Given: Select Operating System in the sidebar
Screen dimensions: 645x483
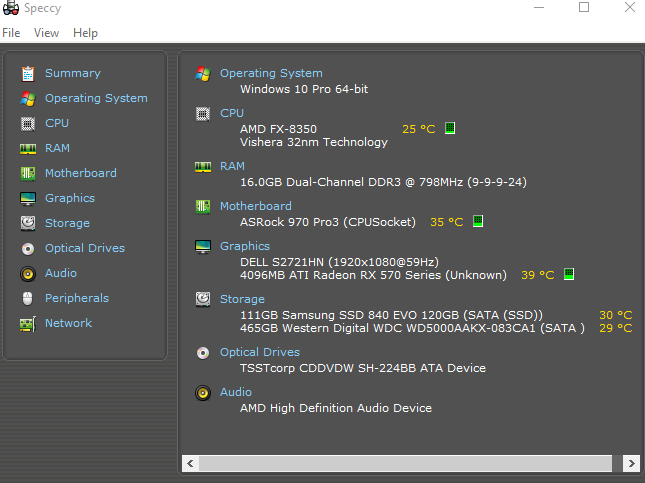Looking at the screenshot, I should click(x=96, y=98).
